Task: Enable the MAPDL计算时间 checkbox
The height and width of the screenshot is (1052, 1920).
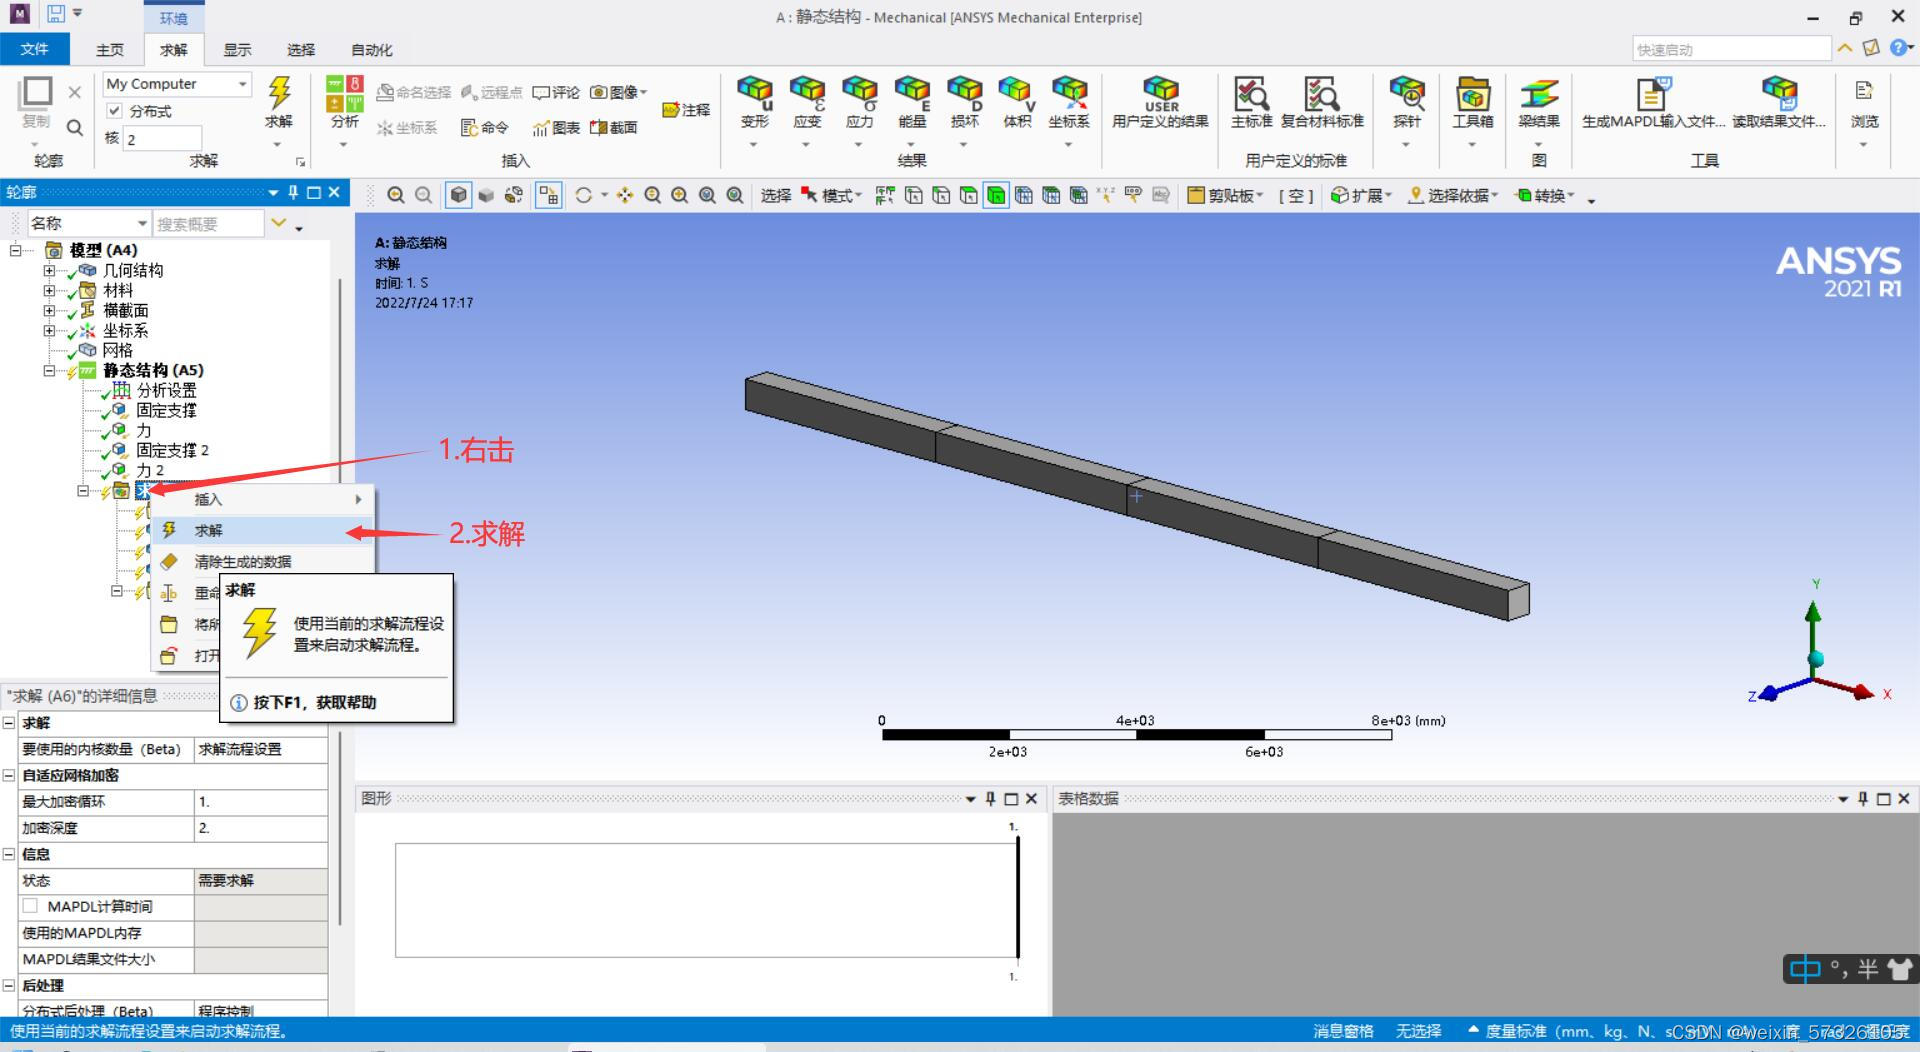Action: 31,906
